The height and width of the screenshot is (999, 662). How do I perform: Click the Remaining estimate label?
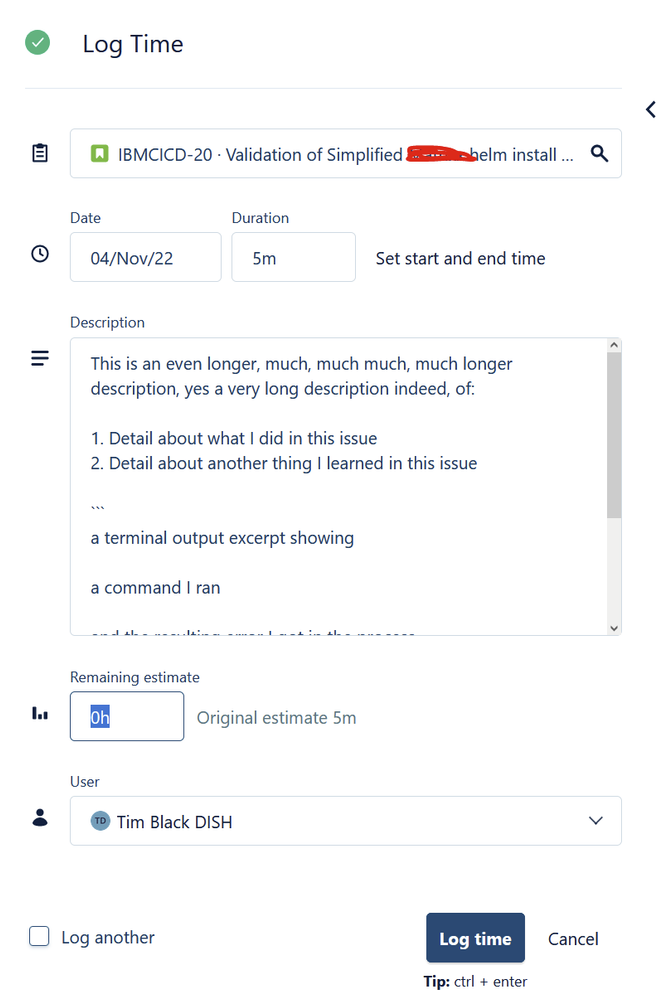point(134,677)
